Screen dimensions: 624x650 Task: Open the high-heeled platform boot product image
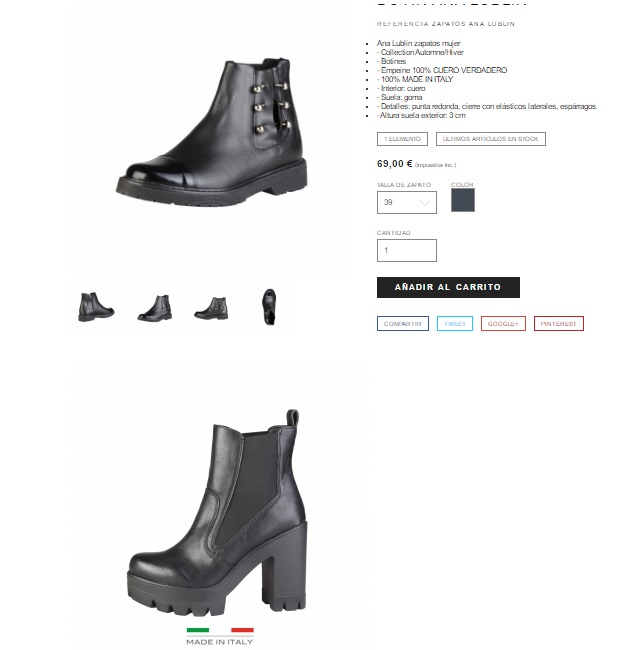(217, 514)
